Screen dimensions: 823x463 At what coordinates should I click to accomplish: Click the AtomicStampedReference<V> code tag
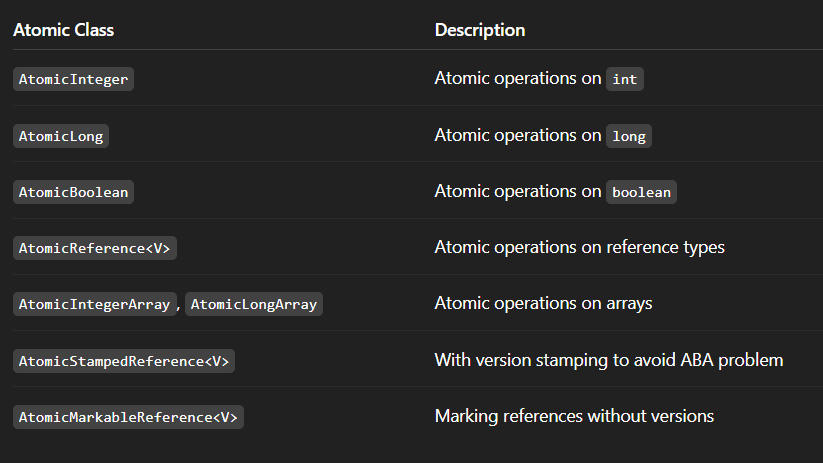pyautogui.click(x=124, y=361)
